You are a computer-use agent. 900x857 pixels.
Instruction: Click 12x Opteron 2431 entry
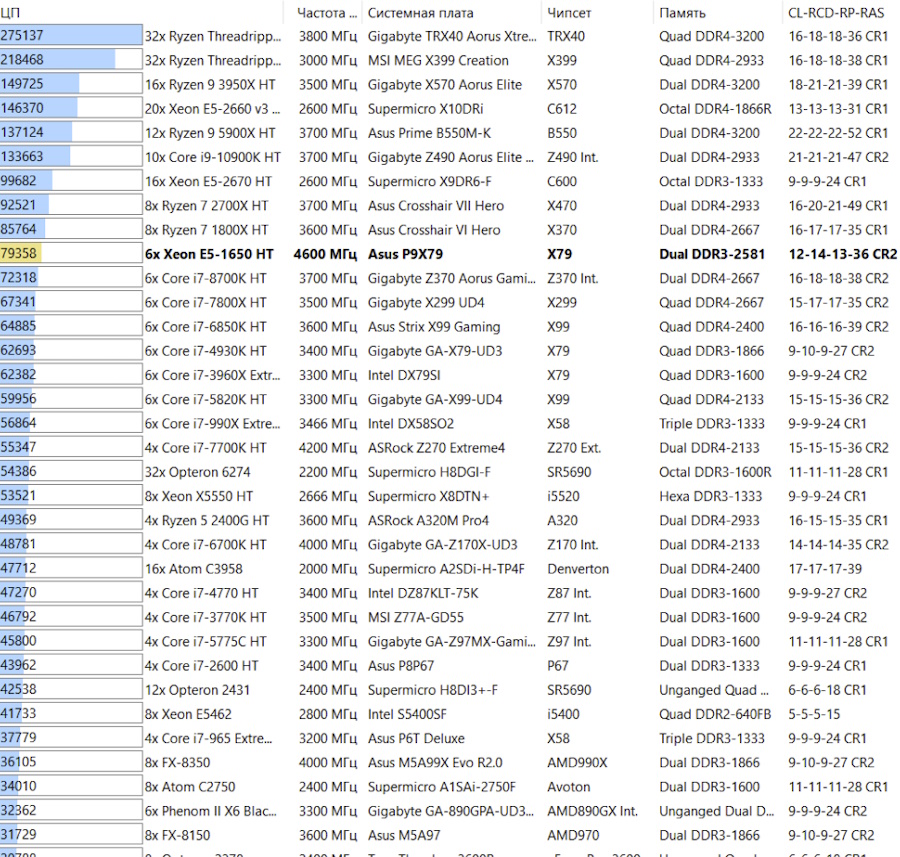coord(197,690)
